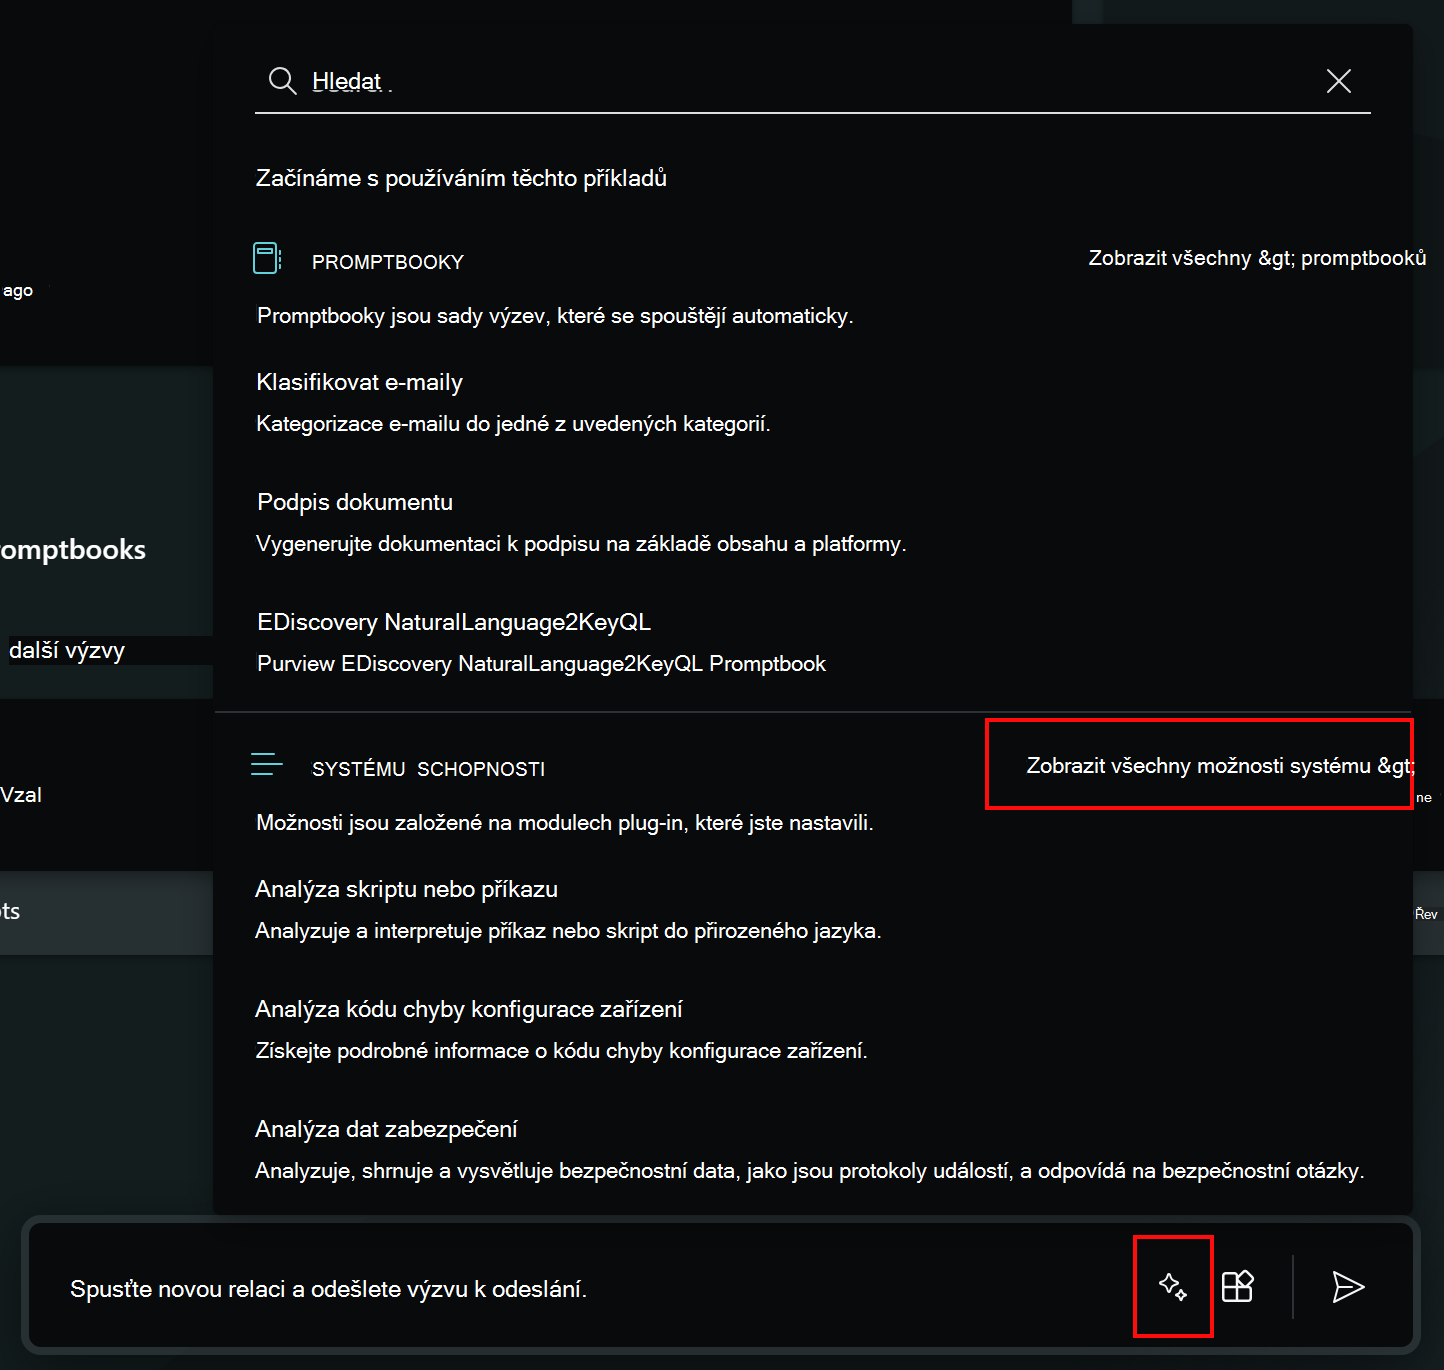Viewport: 1444px width, 1370px height.
Task: Choose Analýza dat zabezpečení capability
Action: (386, 1129)
